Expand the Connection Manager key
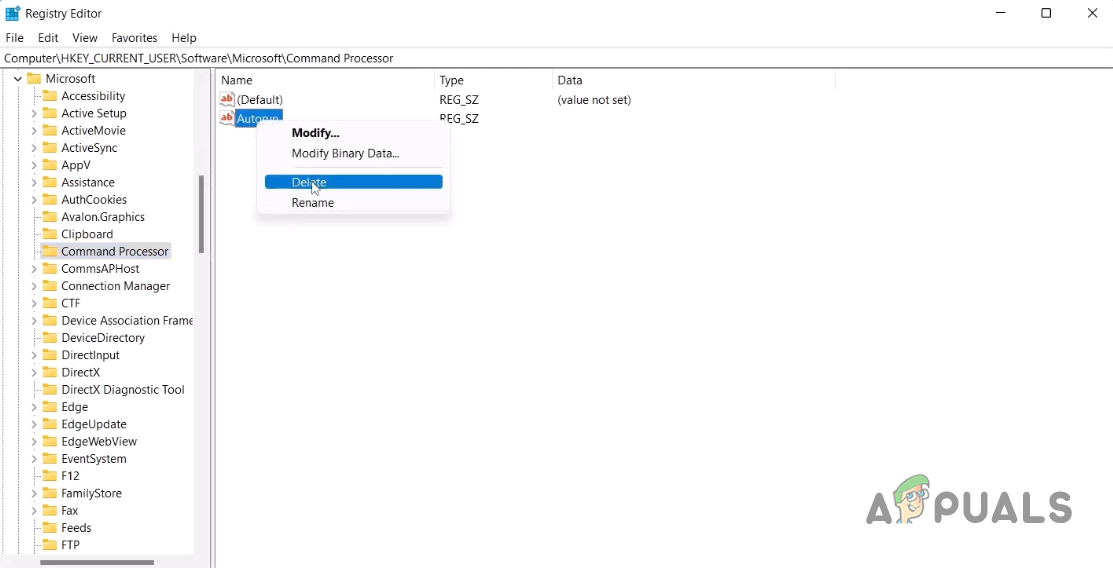 (33, 286)
